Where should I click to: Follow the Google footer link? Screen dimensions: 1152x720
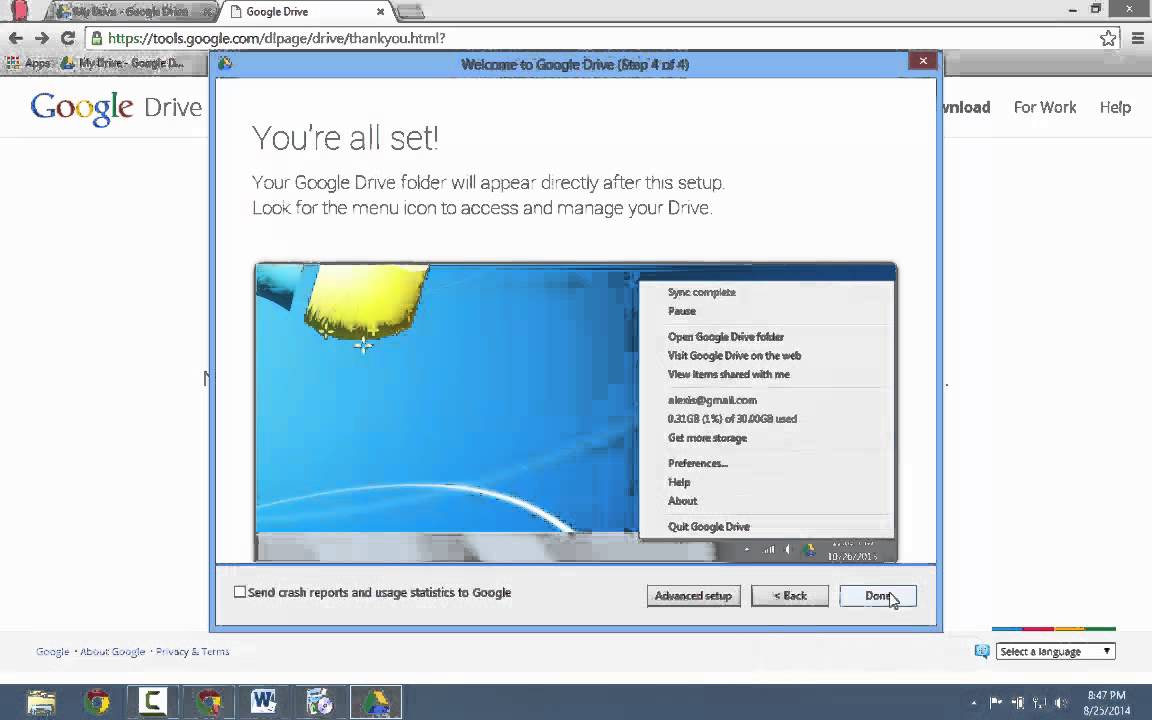pos(52,652)
